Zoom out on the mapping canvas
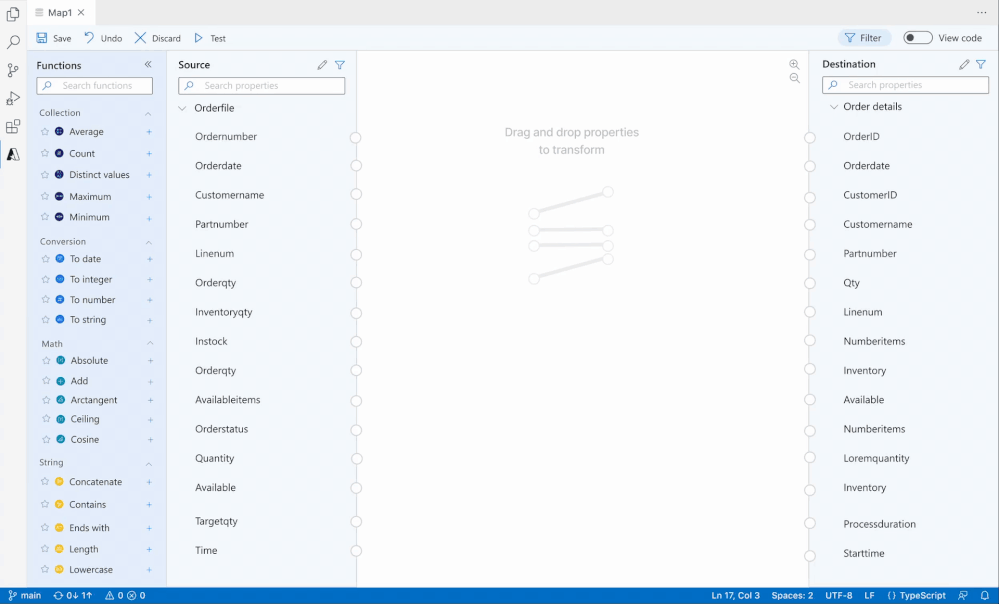This screenshot has height=604, width=999. click(x=794, y=78)
